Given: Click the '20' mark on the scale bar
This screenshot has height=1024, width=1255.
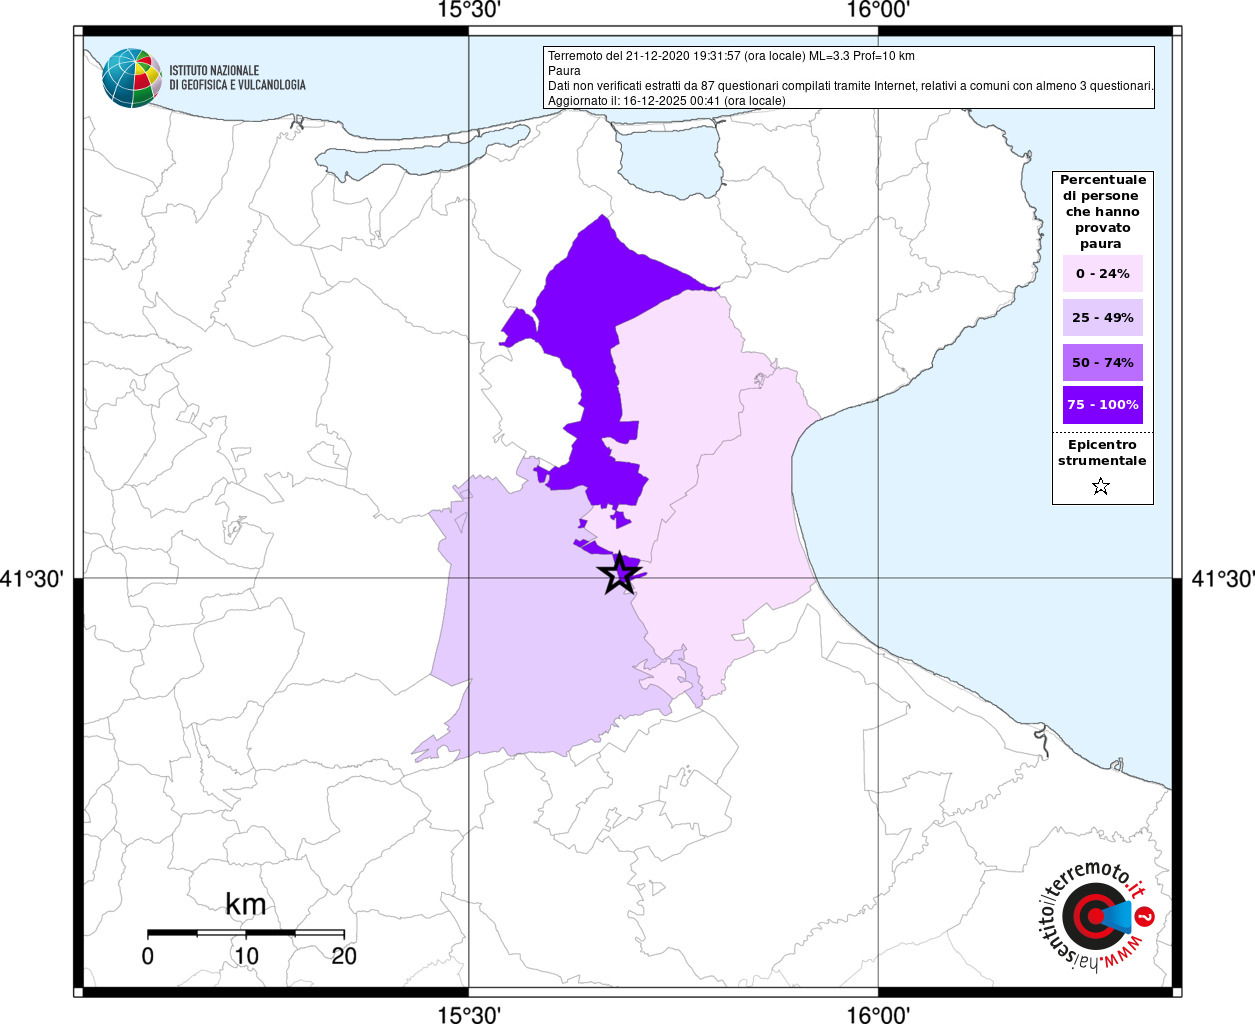Looking at the screenshot, I should coord(344,956).
